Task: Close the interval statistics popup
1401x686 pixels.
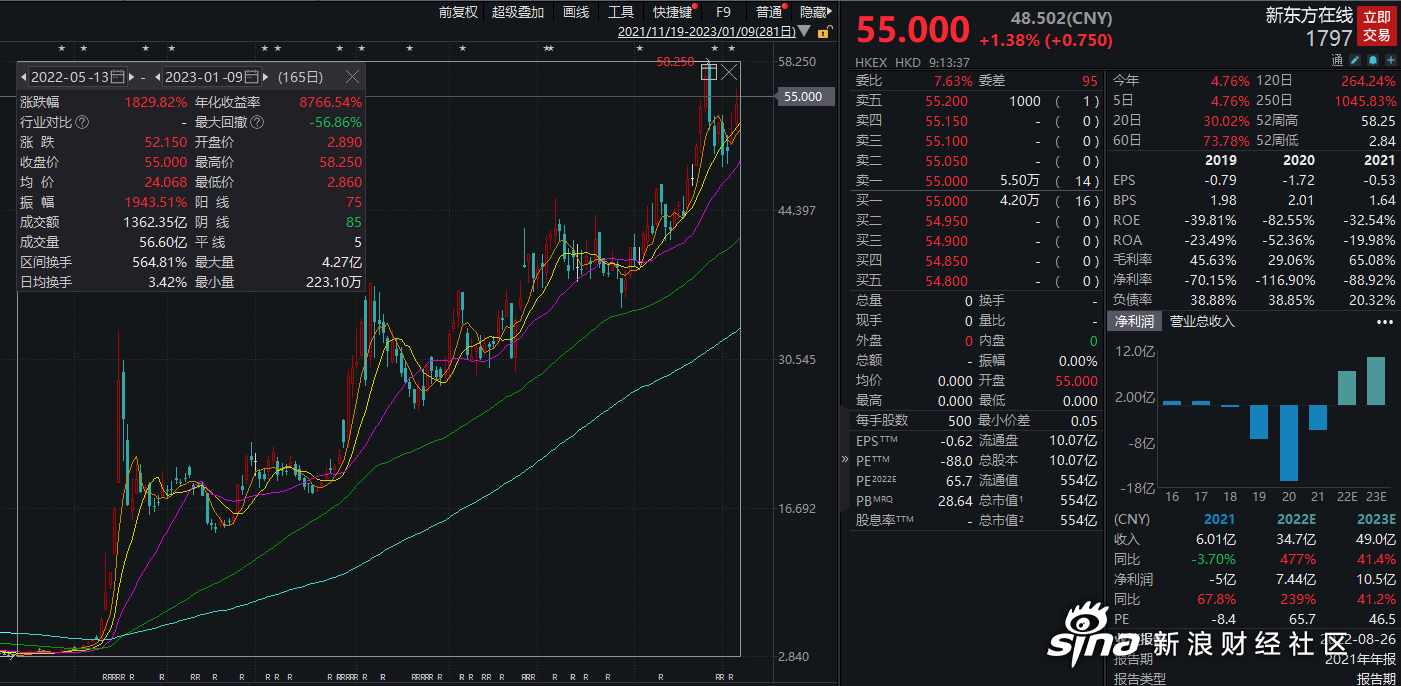Action: [352, 77]
